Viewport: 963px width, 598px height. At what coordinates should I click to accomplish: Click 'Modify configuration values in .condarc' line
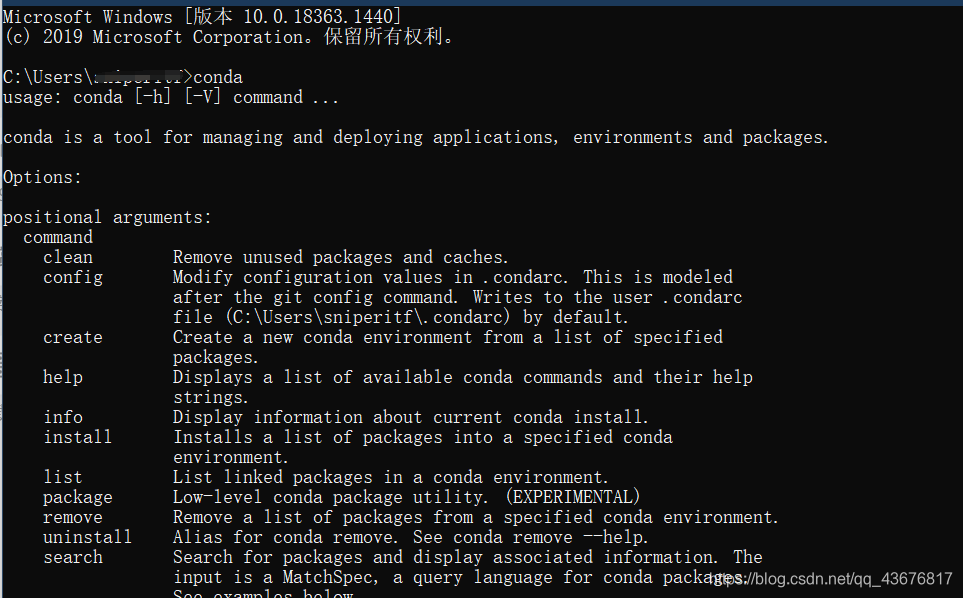tap(453, 278)
